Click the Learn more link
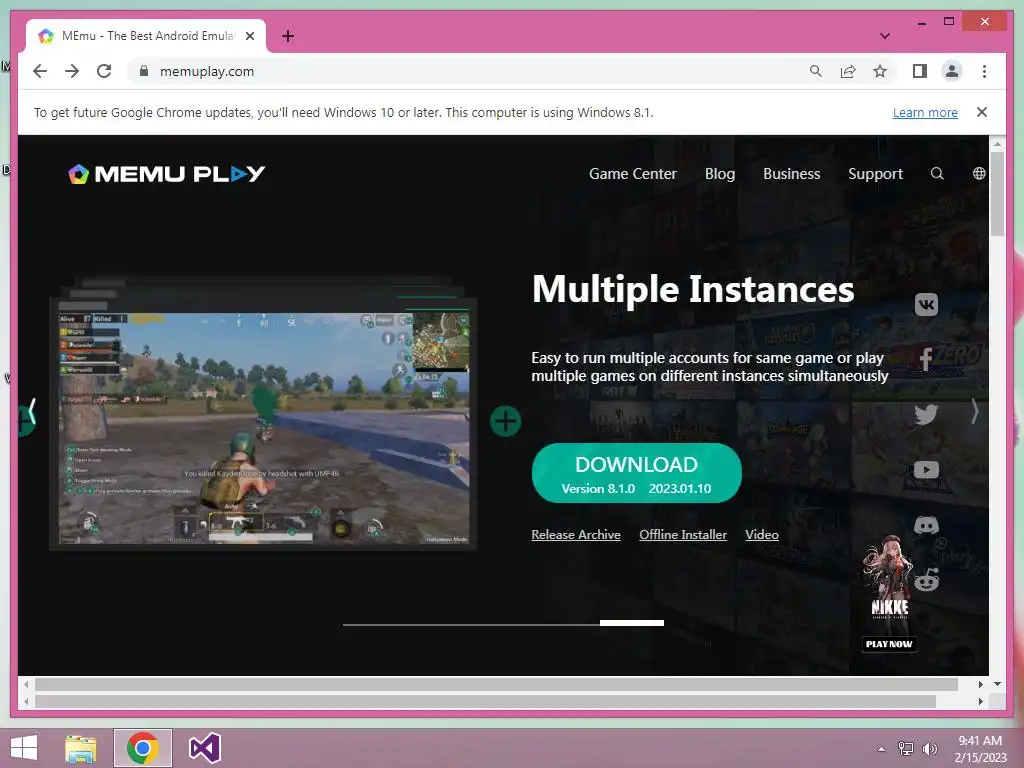The width and height of the screenshot is (1024, 768). [925, 112]
